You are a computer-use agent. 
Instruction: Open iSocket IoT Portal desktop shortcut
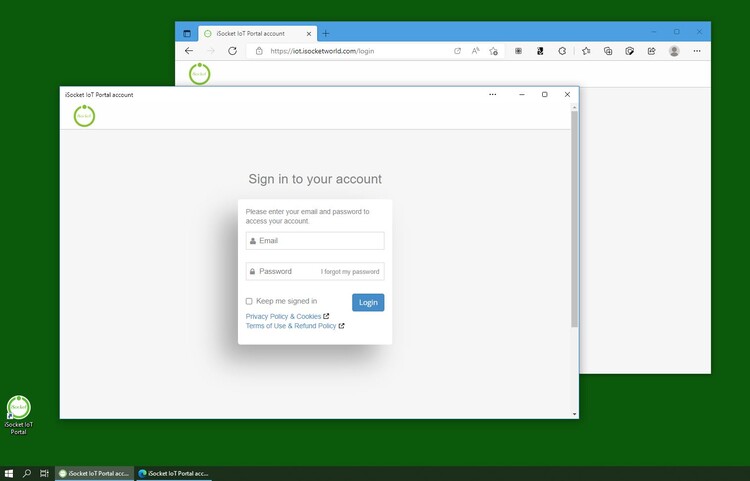click(x=19, y=415)
